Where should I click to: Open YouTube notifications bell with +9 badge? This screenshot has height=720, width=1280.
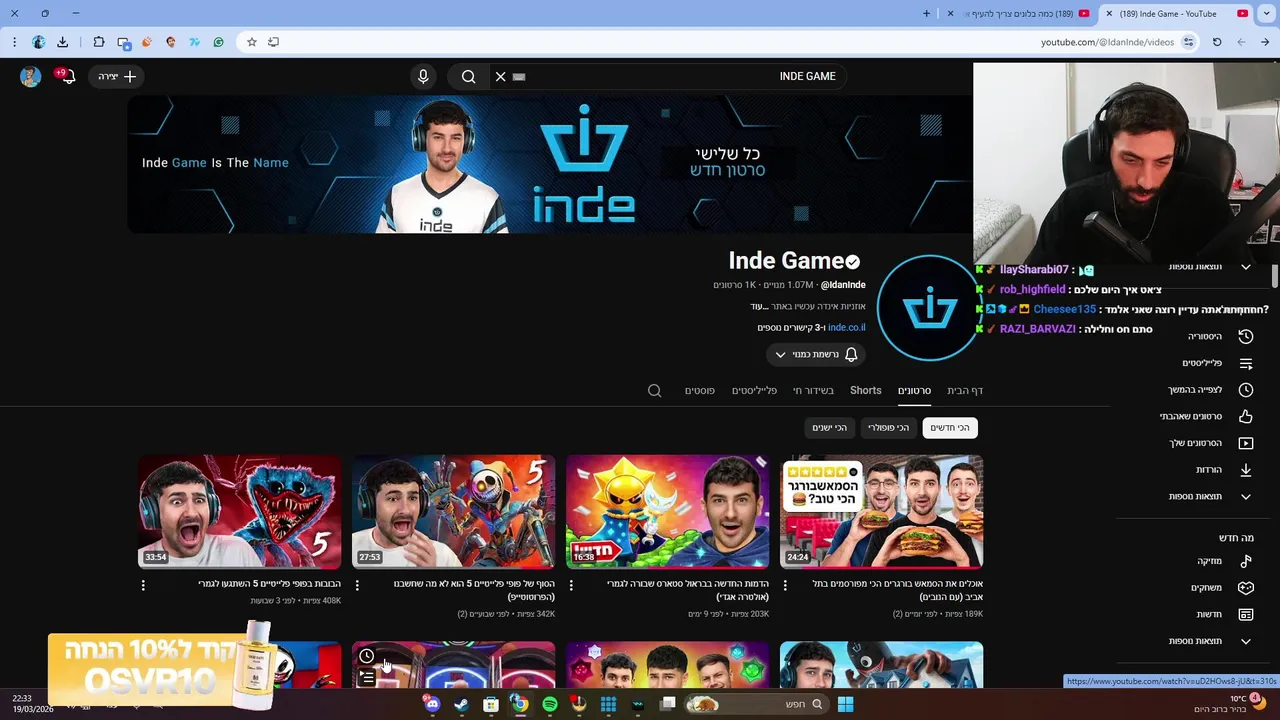pyautogui.click(x=67, y=76)
